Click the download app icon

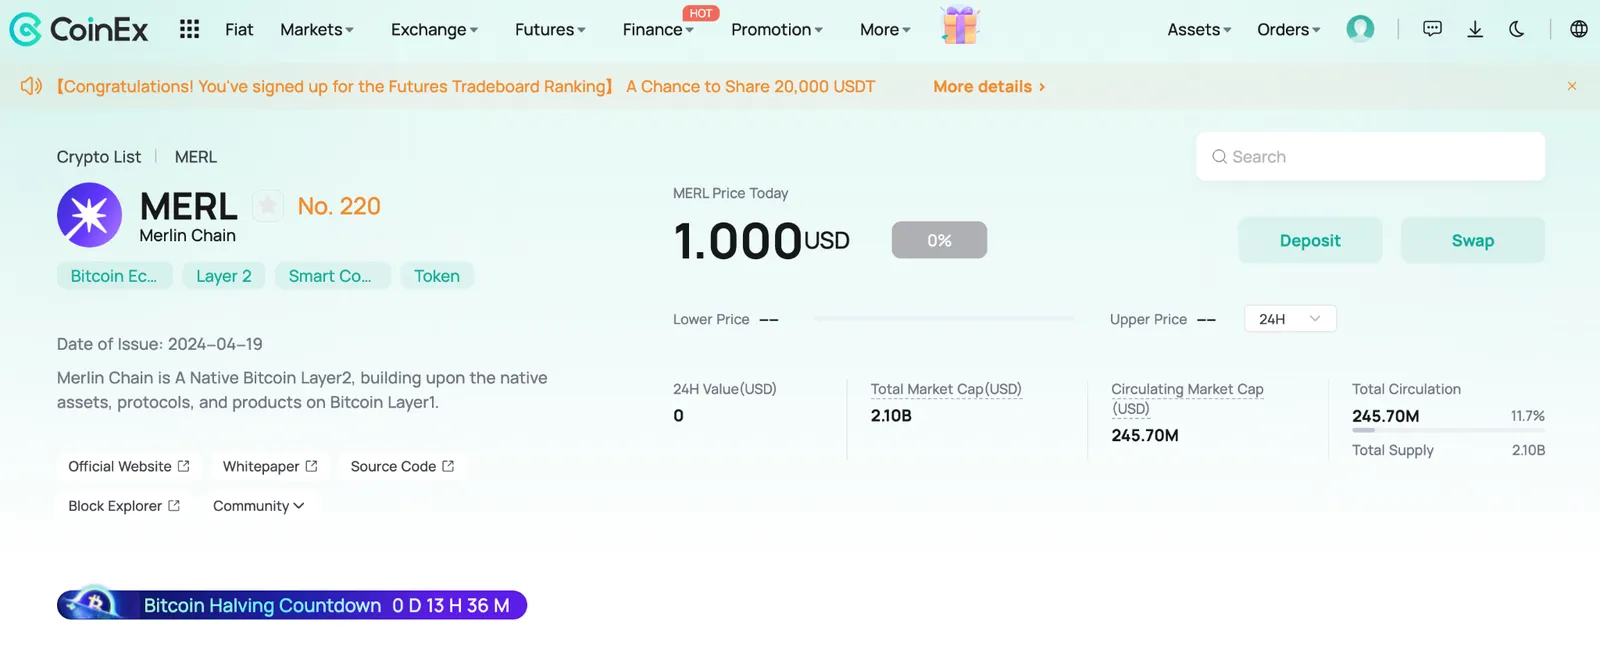pyautogui.click(x=1475, y=29)
